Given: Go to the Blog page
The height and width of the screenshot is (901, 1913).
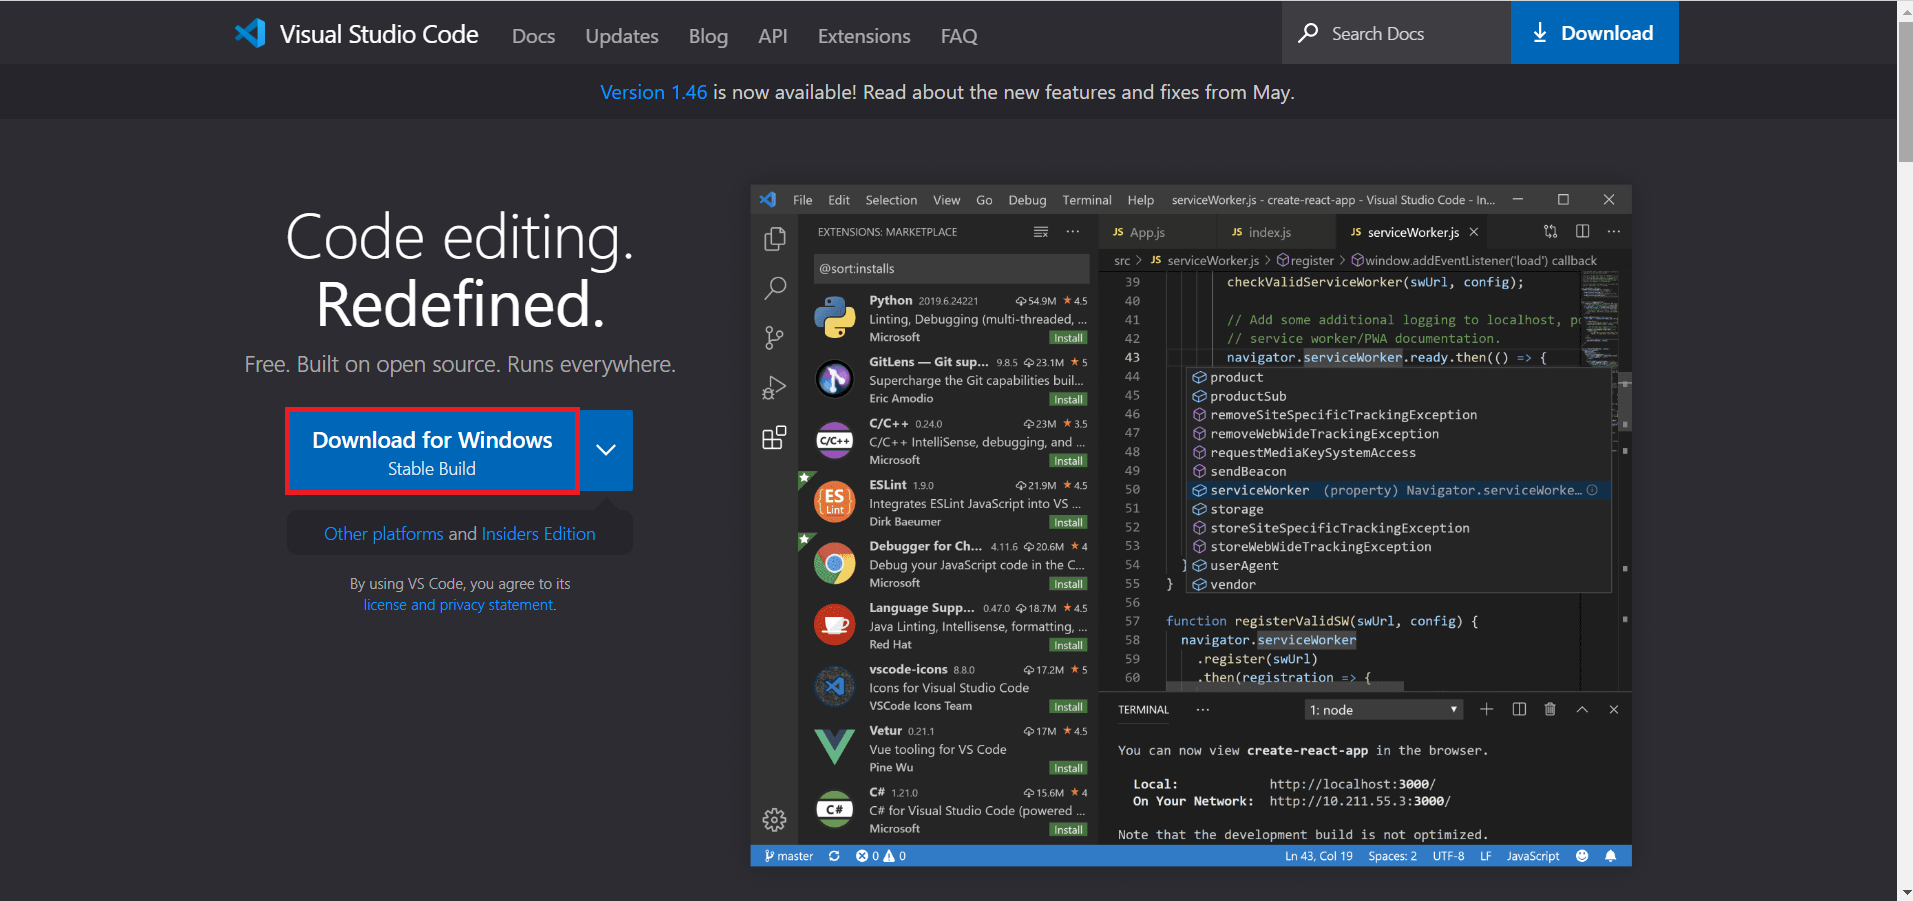Looking at the screenshot, I should tap(708, 36).
